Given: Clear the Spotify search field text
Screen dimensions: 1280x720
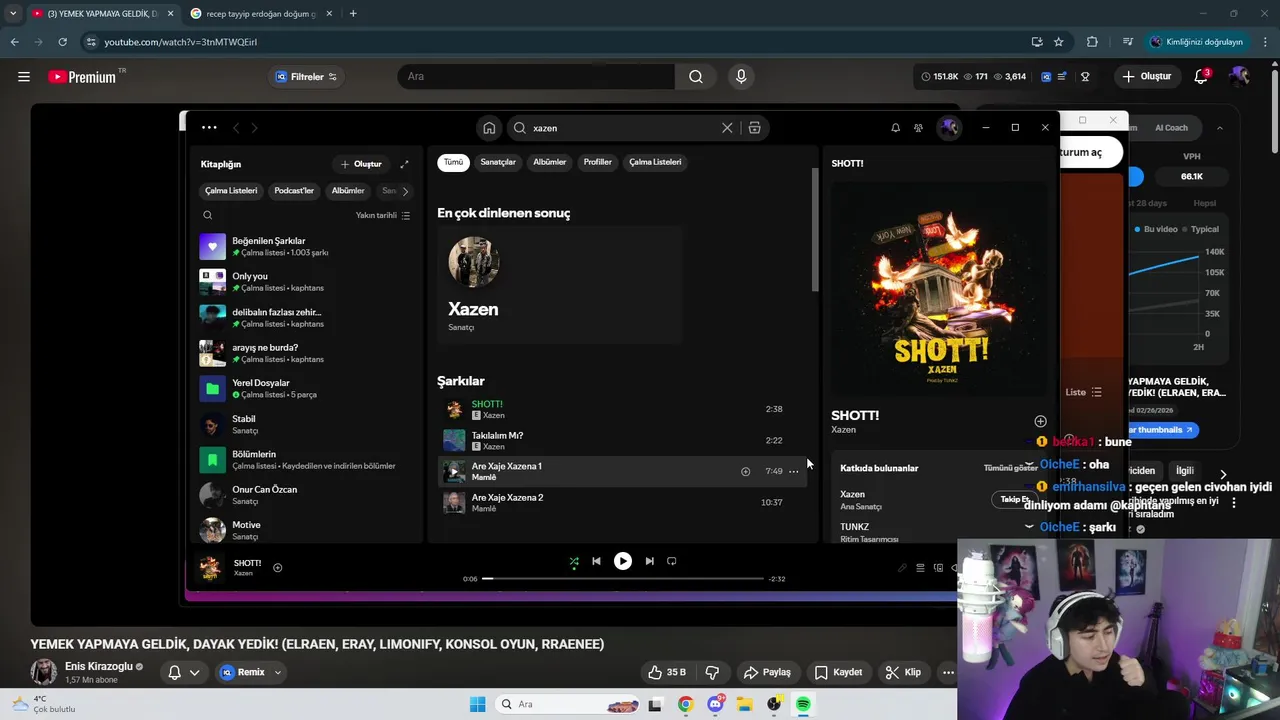Looking at the screenshot, I should [x=727, y=128].
